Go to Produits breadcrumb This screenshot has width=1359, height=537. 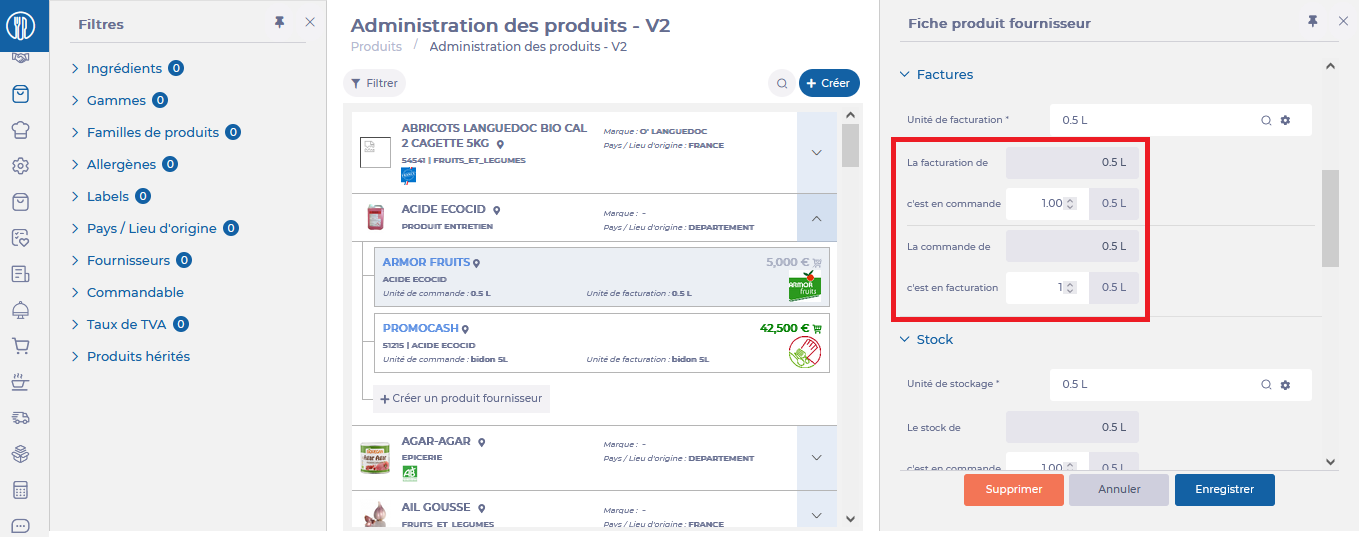pyautogui.click(x=376, y=46)
